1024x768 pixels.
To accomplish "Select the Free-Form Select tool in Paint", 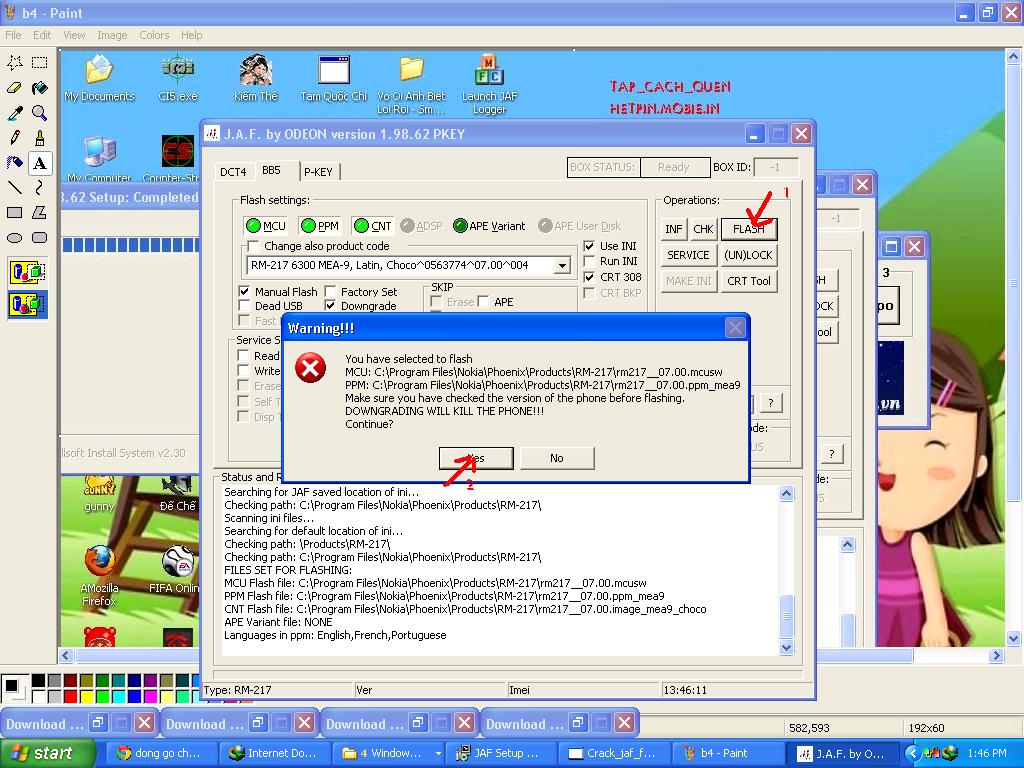I will (x=14, y=63).
